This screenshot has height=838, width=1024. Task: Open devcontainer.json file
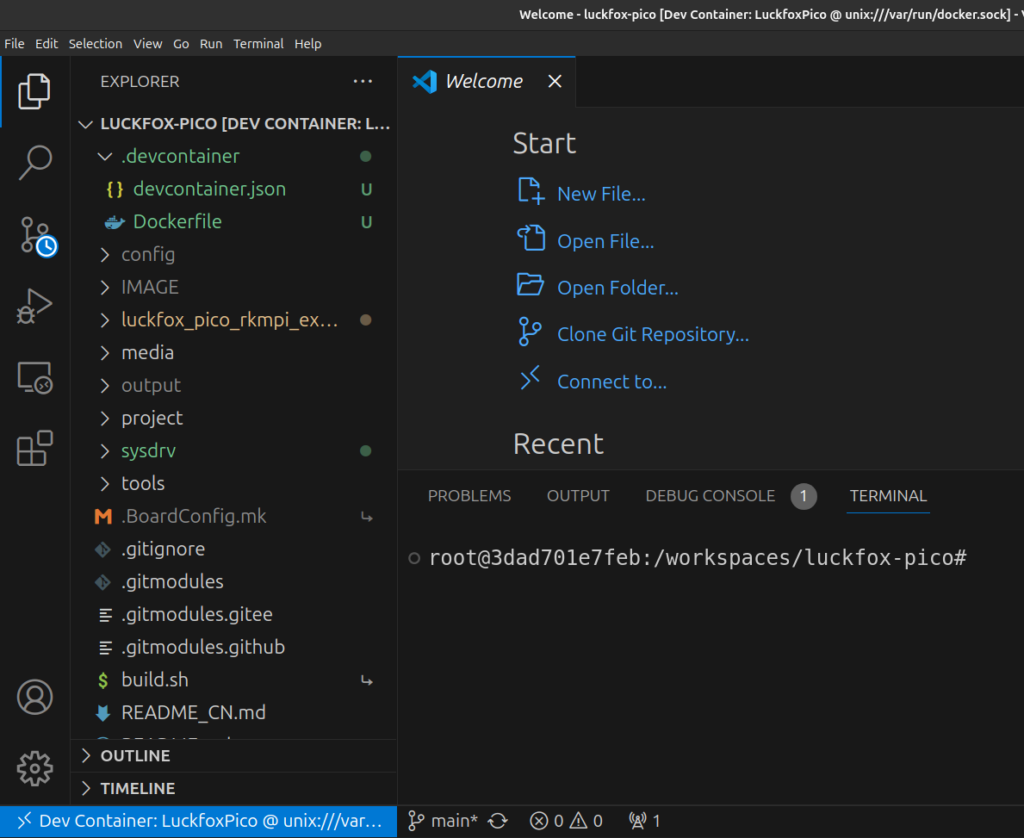(x=209, y=189)
